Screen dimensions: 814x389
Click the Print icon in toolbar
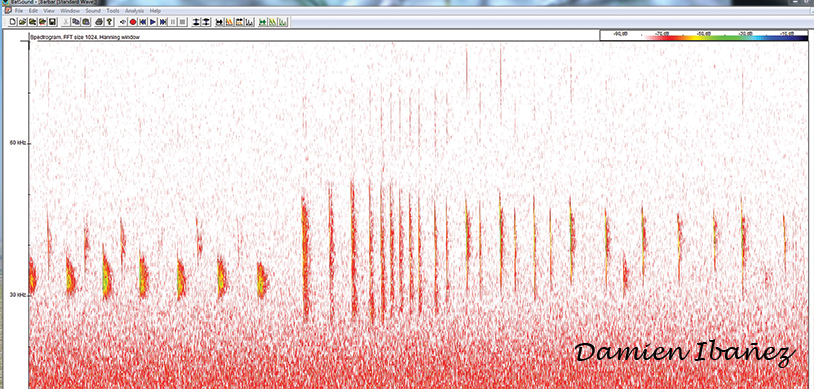(99, 22)
